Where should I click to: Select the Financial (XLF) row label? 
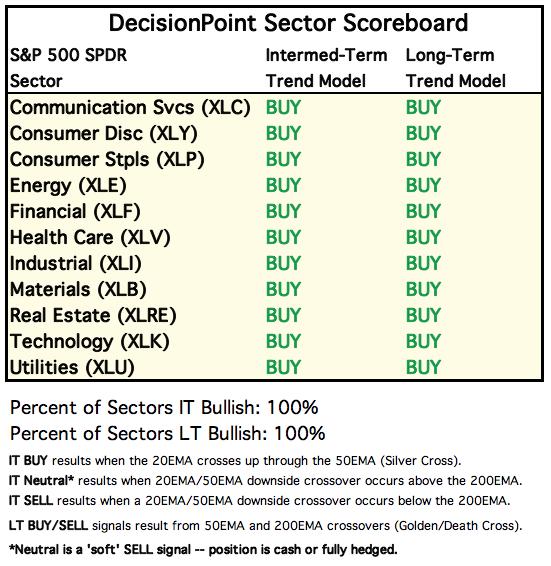75,212
